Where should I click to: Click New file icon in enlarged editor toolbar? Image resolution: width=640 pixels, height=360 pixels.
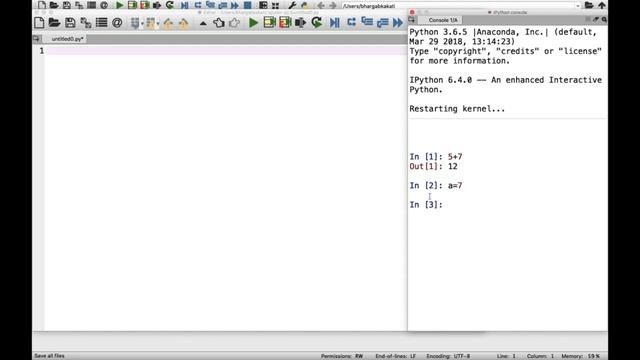39,22
